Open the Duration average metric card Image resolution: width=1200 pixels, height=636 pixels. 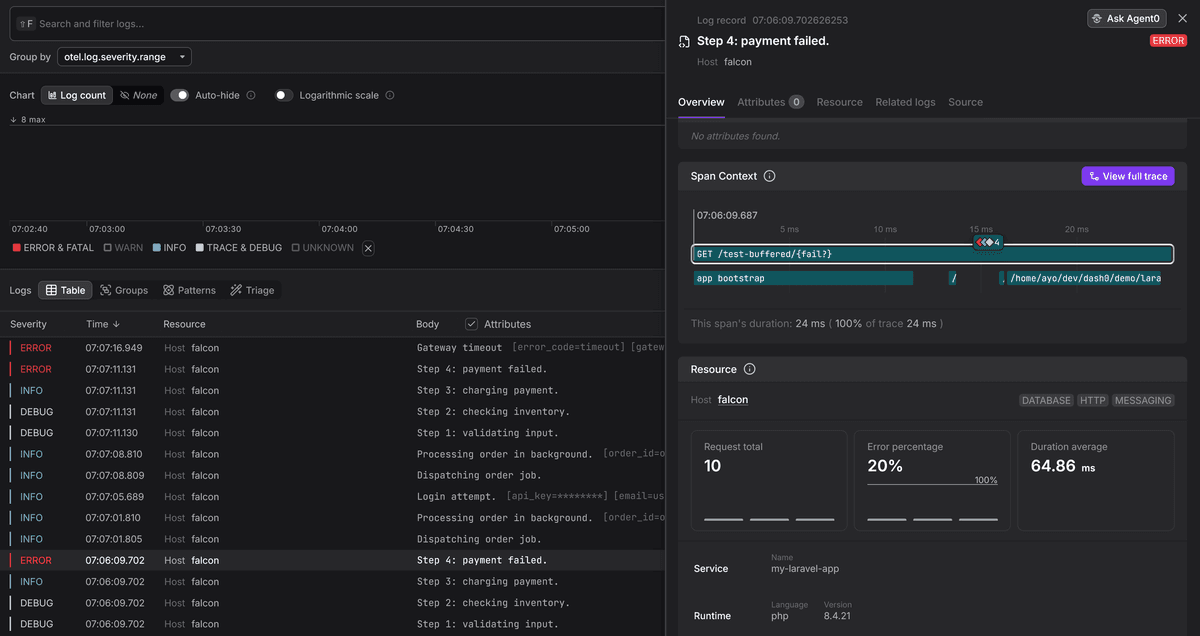tap(1096, 481)
